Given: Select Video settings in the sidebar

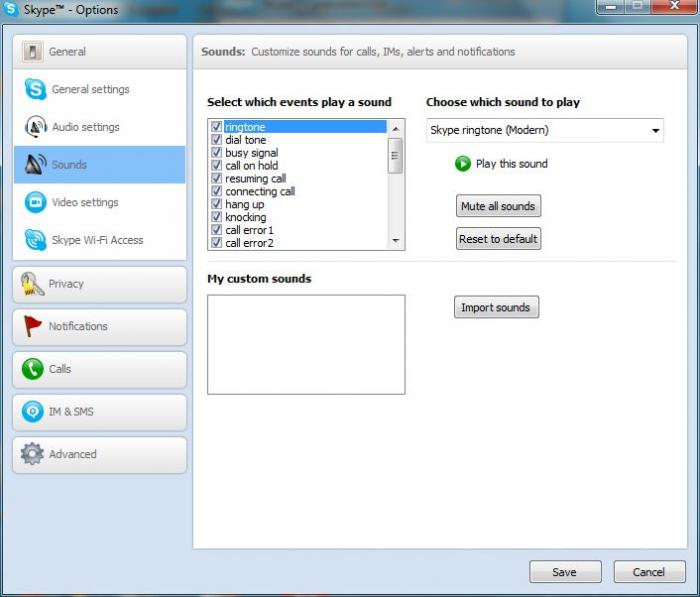Looking at the screenshot, I should 100,202.
